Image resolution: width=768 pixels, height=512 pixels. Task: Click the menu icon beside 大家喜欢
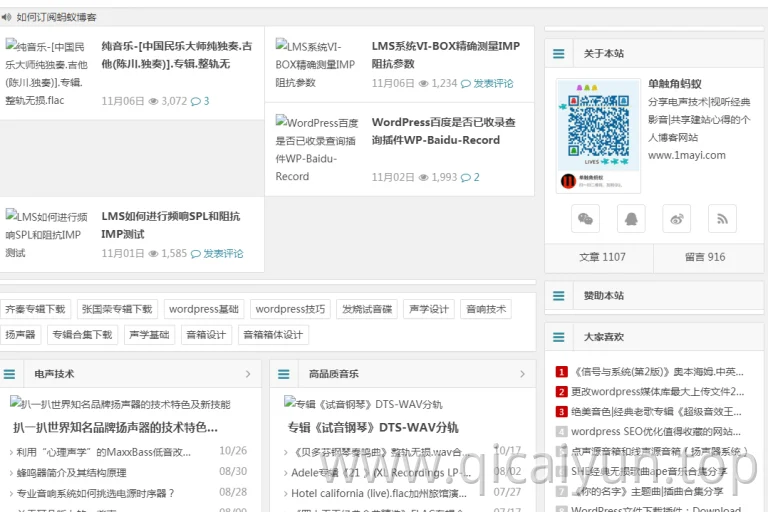click(558, 337)
